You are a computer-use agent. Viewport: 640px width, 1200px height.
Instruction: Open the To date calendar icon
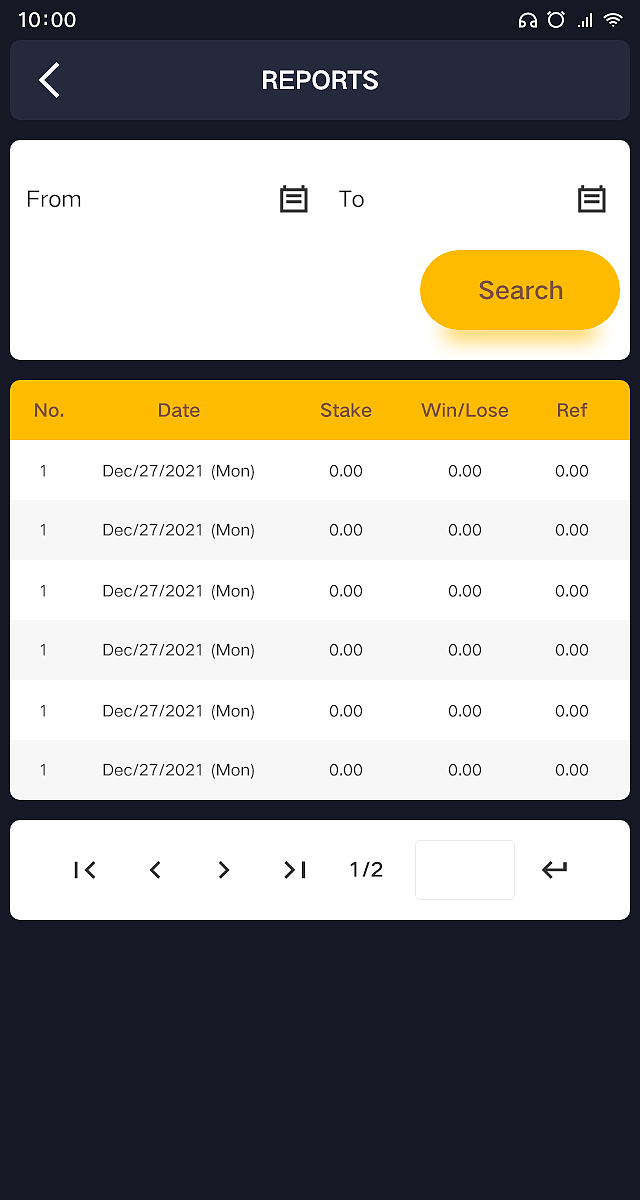pyautogui.click(x=592, y=199)
